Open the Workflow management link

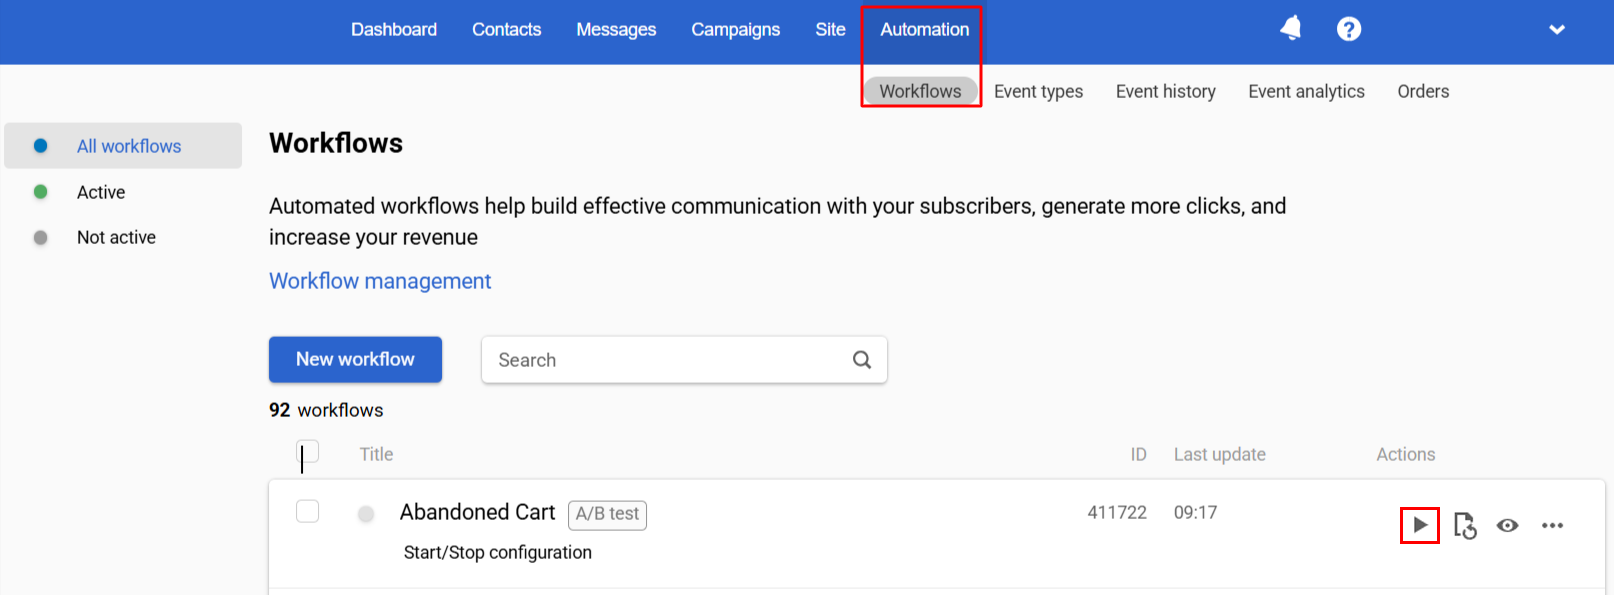click(x=380, y=281)
